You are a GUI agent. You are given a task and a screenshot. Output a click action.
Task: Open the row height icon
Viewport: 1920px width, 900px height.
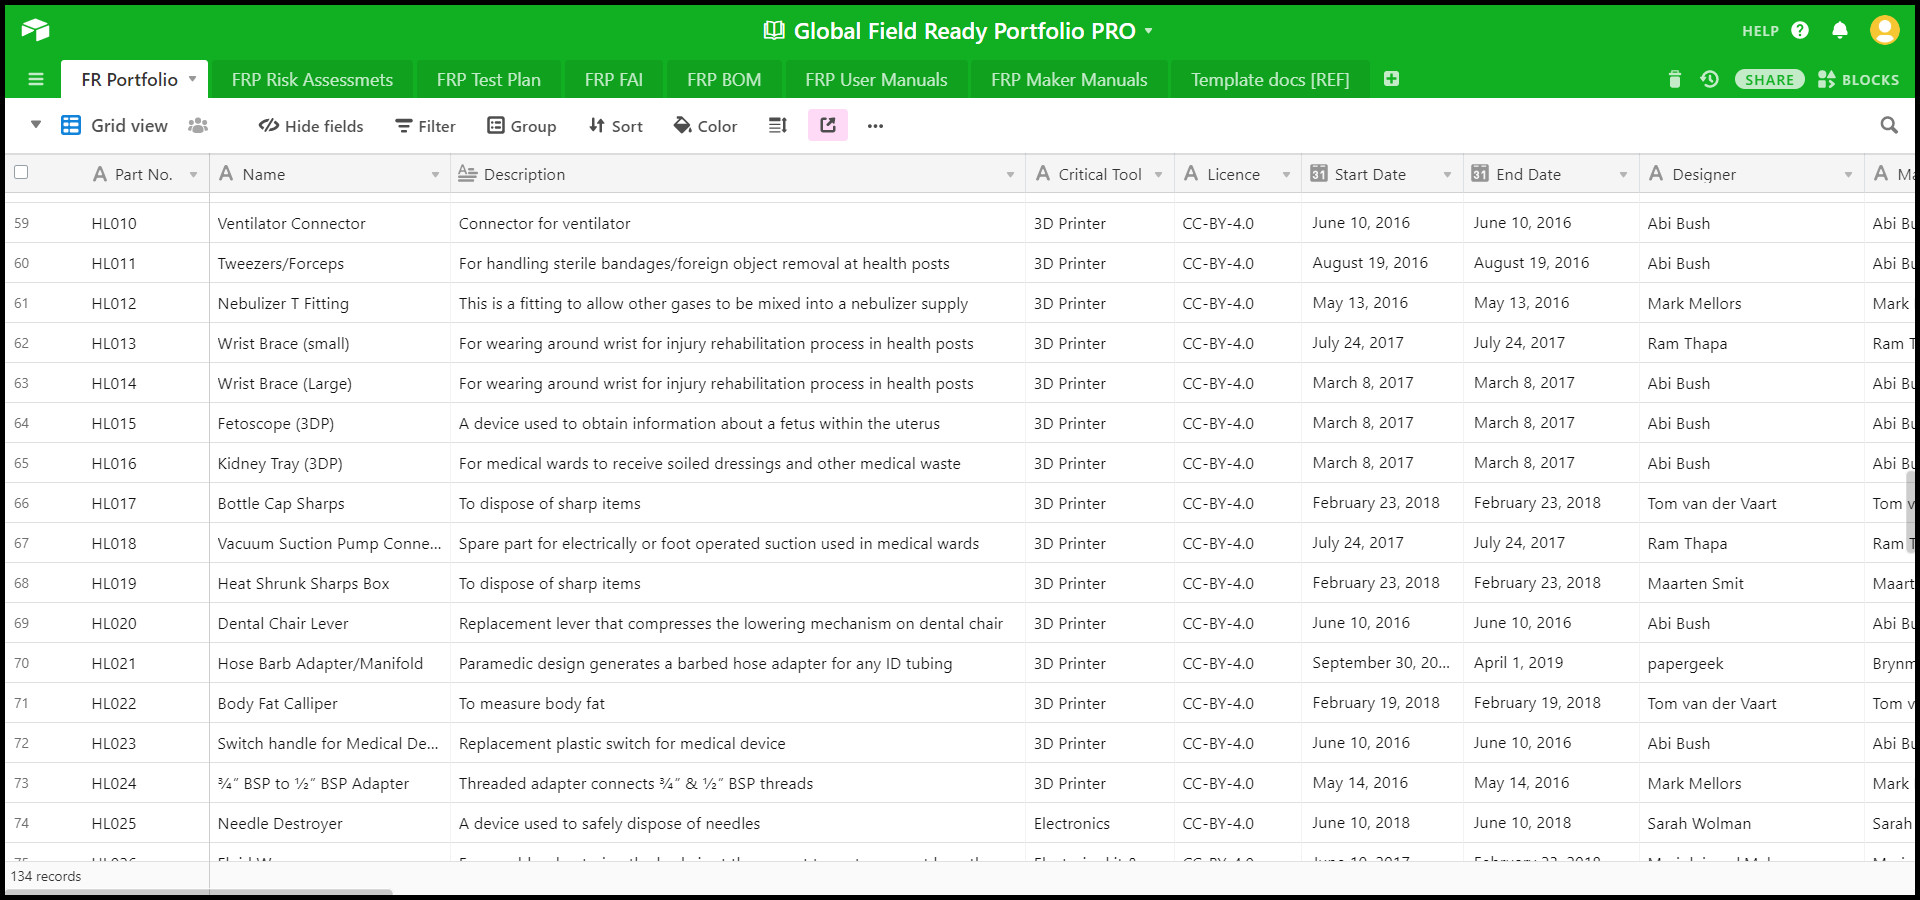(778, 125)
